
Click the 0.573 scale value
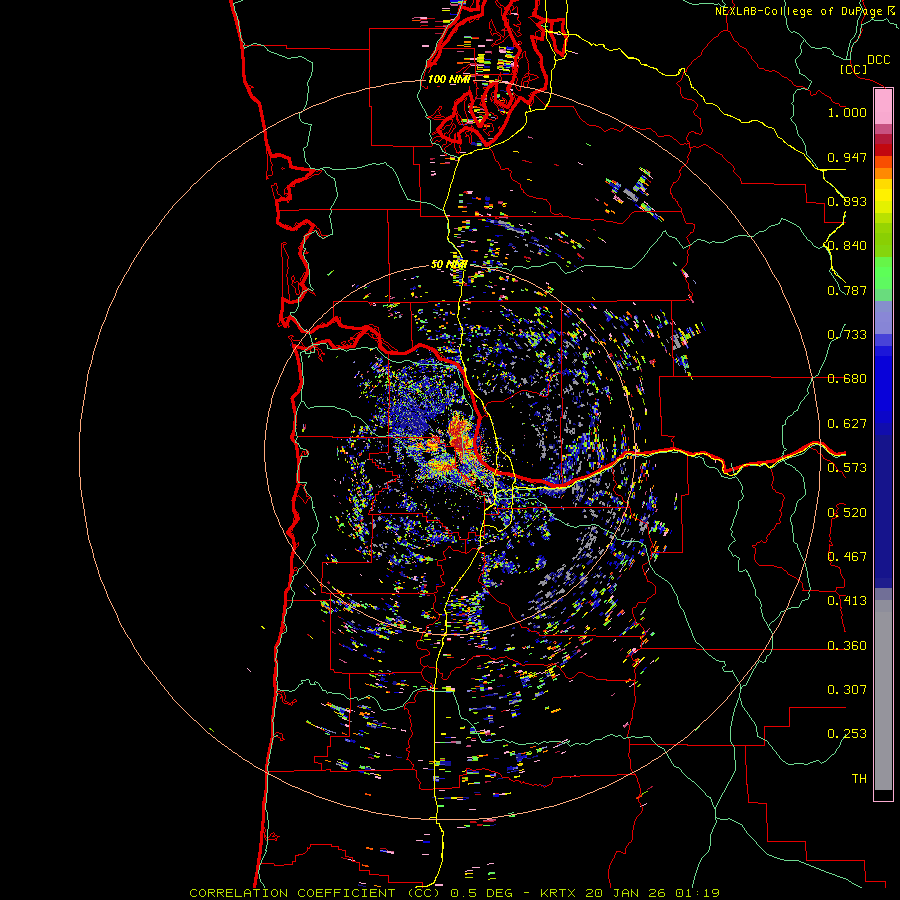point(847,468)
